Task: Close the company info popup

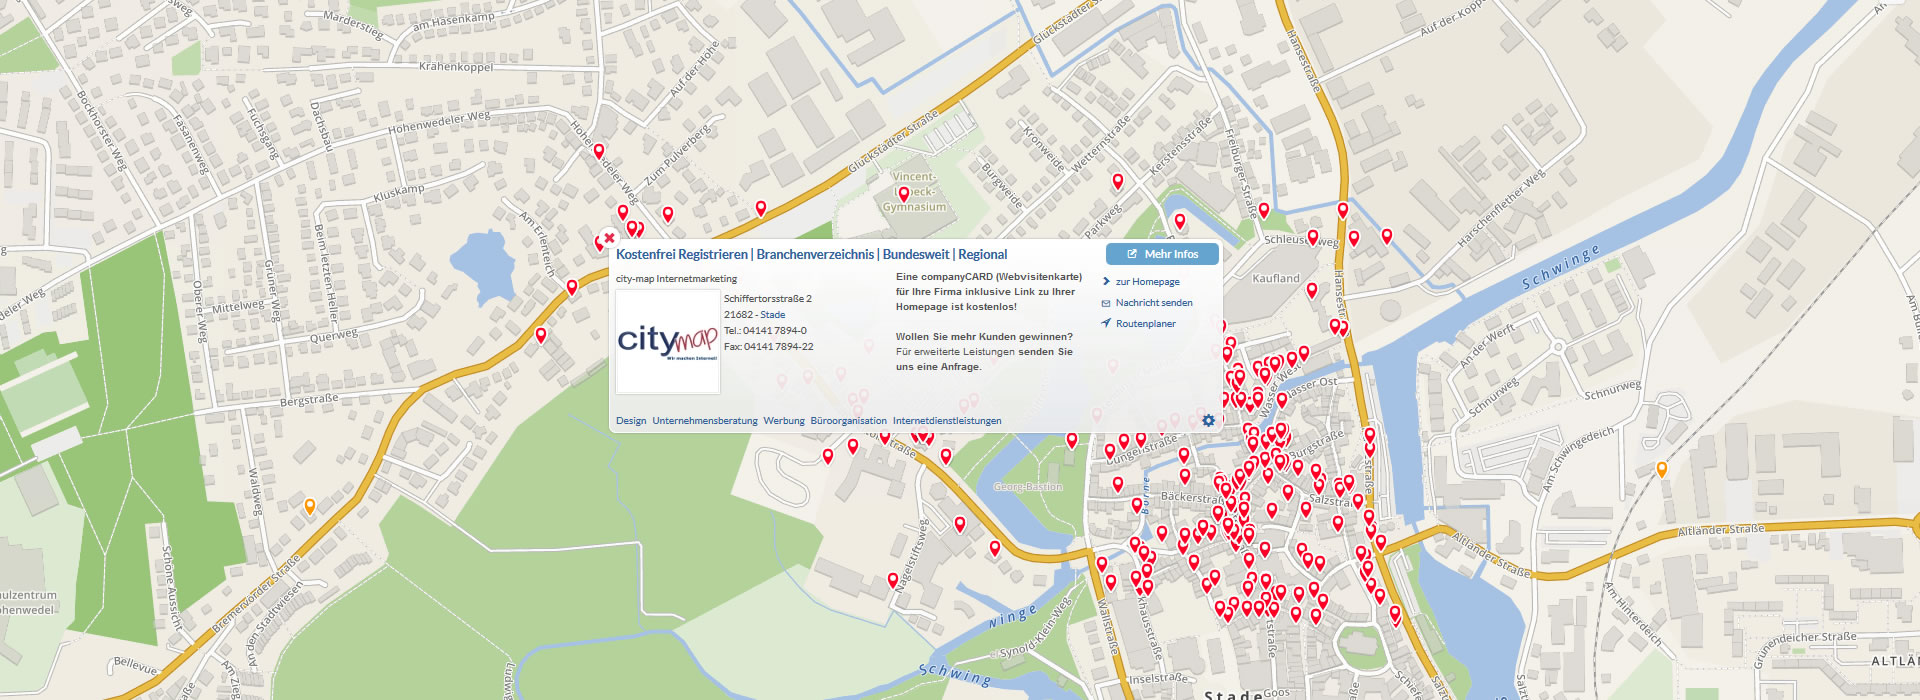Action: coord(609,239)
